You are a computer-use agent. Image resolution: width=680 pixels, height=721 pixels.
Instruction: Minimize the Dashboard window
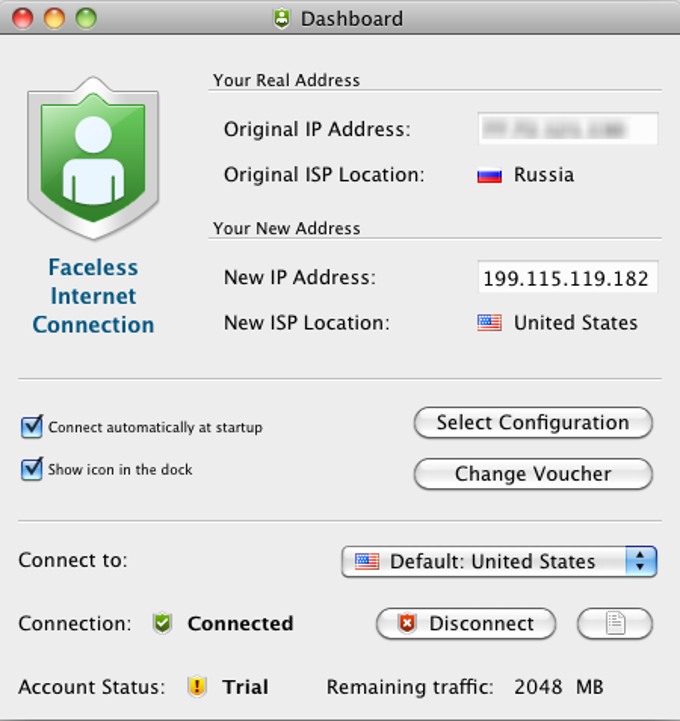(54, 18)
